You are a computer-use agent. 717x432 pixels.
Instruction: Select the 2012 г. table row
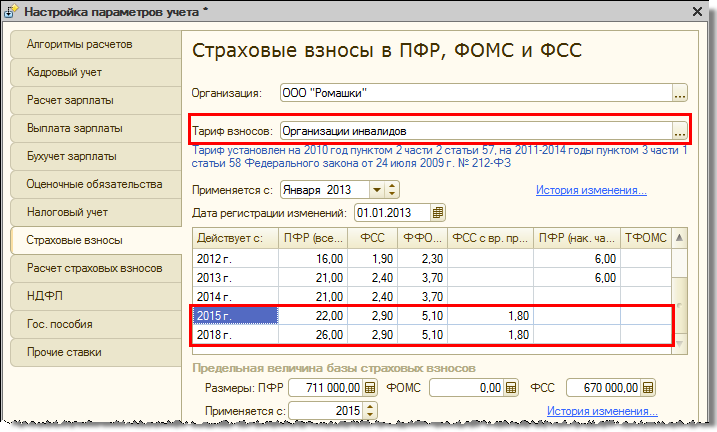(432, 259)
